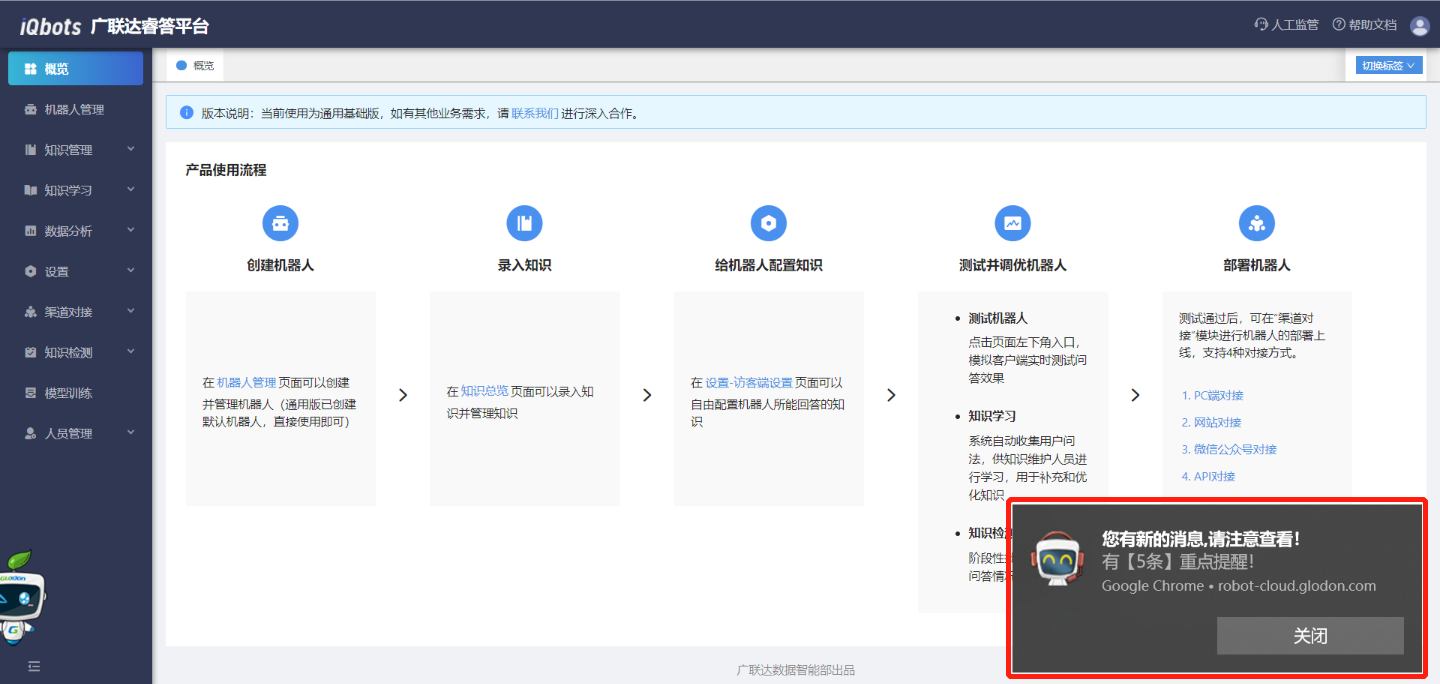Follow the 知识总览 link
The image size is (1440, 684).
tap(484, 391)
